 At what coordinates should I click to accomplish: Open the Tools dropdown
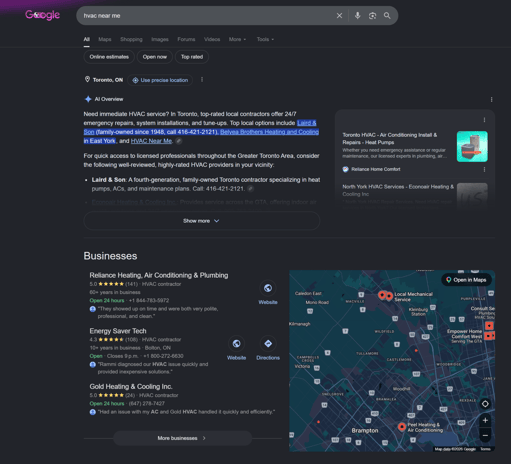coord(265,39)
